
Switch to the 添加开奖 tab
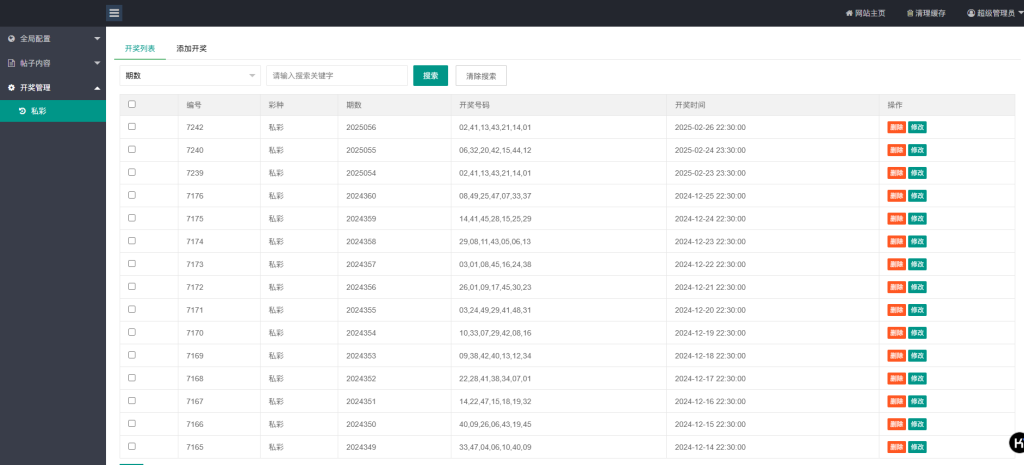coord(191,48)
